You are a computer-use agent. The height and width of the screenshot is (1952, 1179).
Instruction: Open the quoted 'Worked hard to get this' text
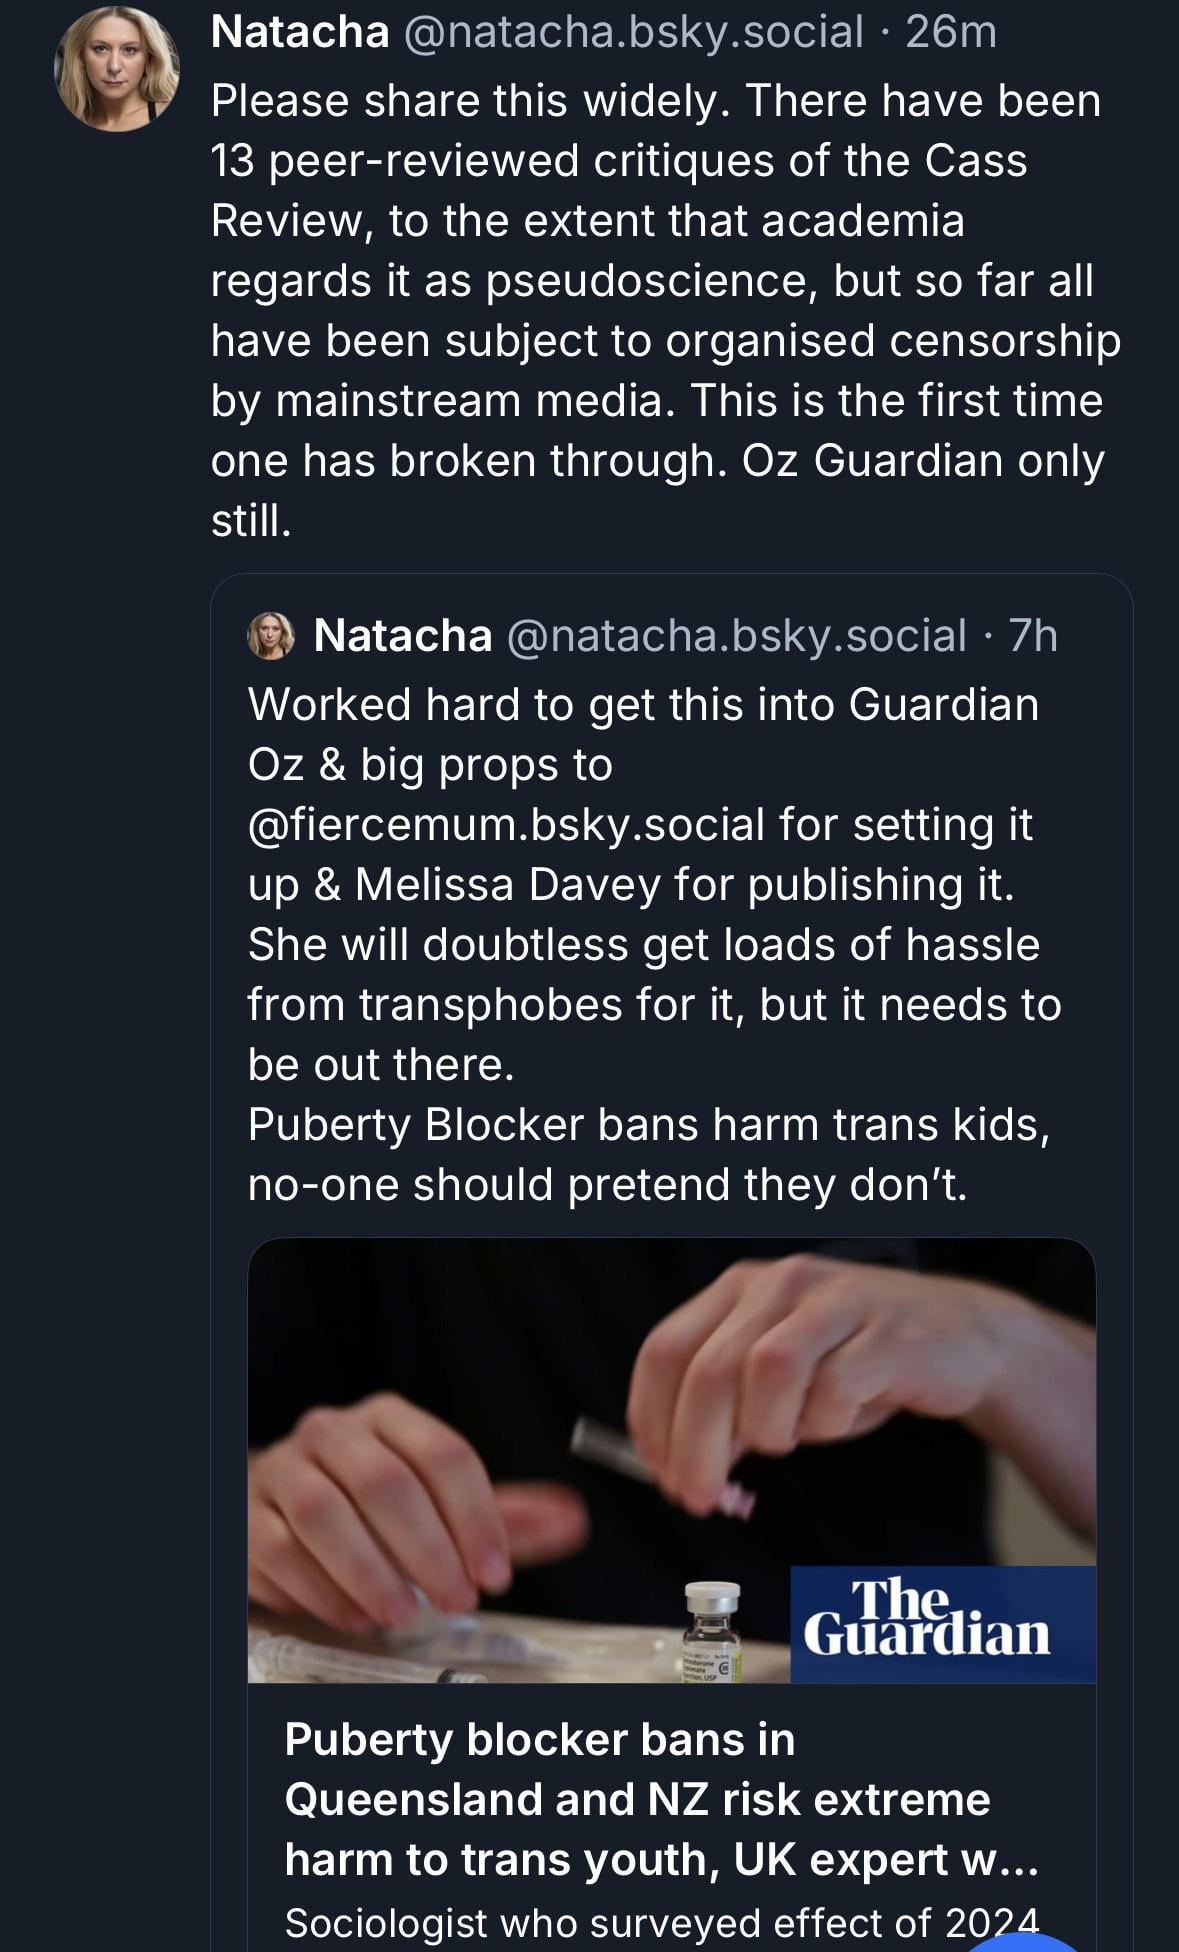pos(643,705)
